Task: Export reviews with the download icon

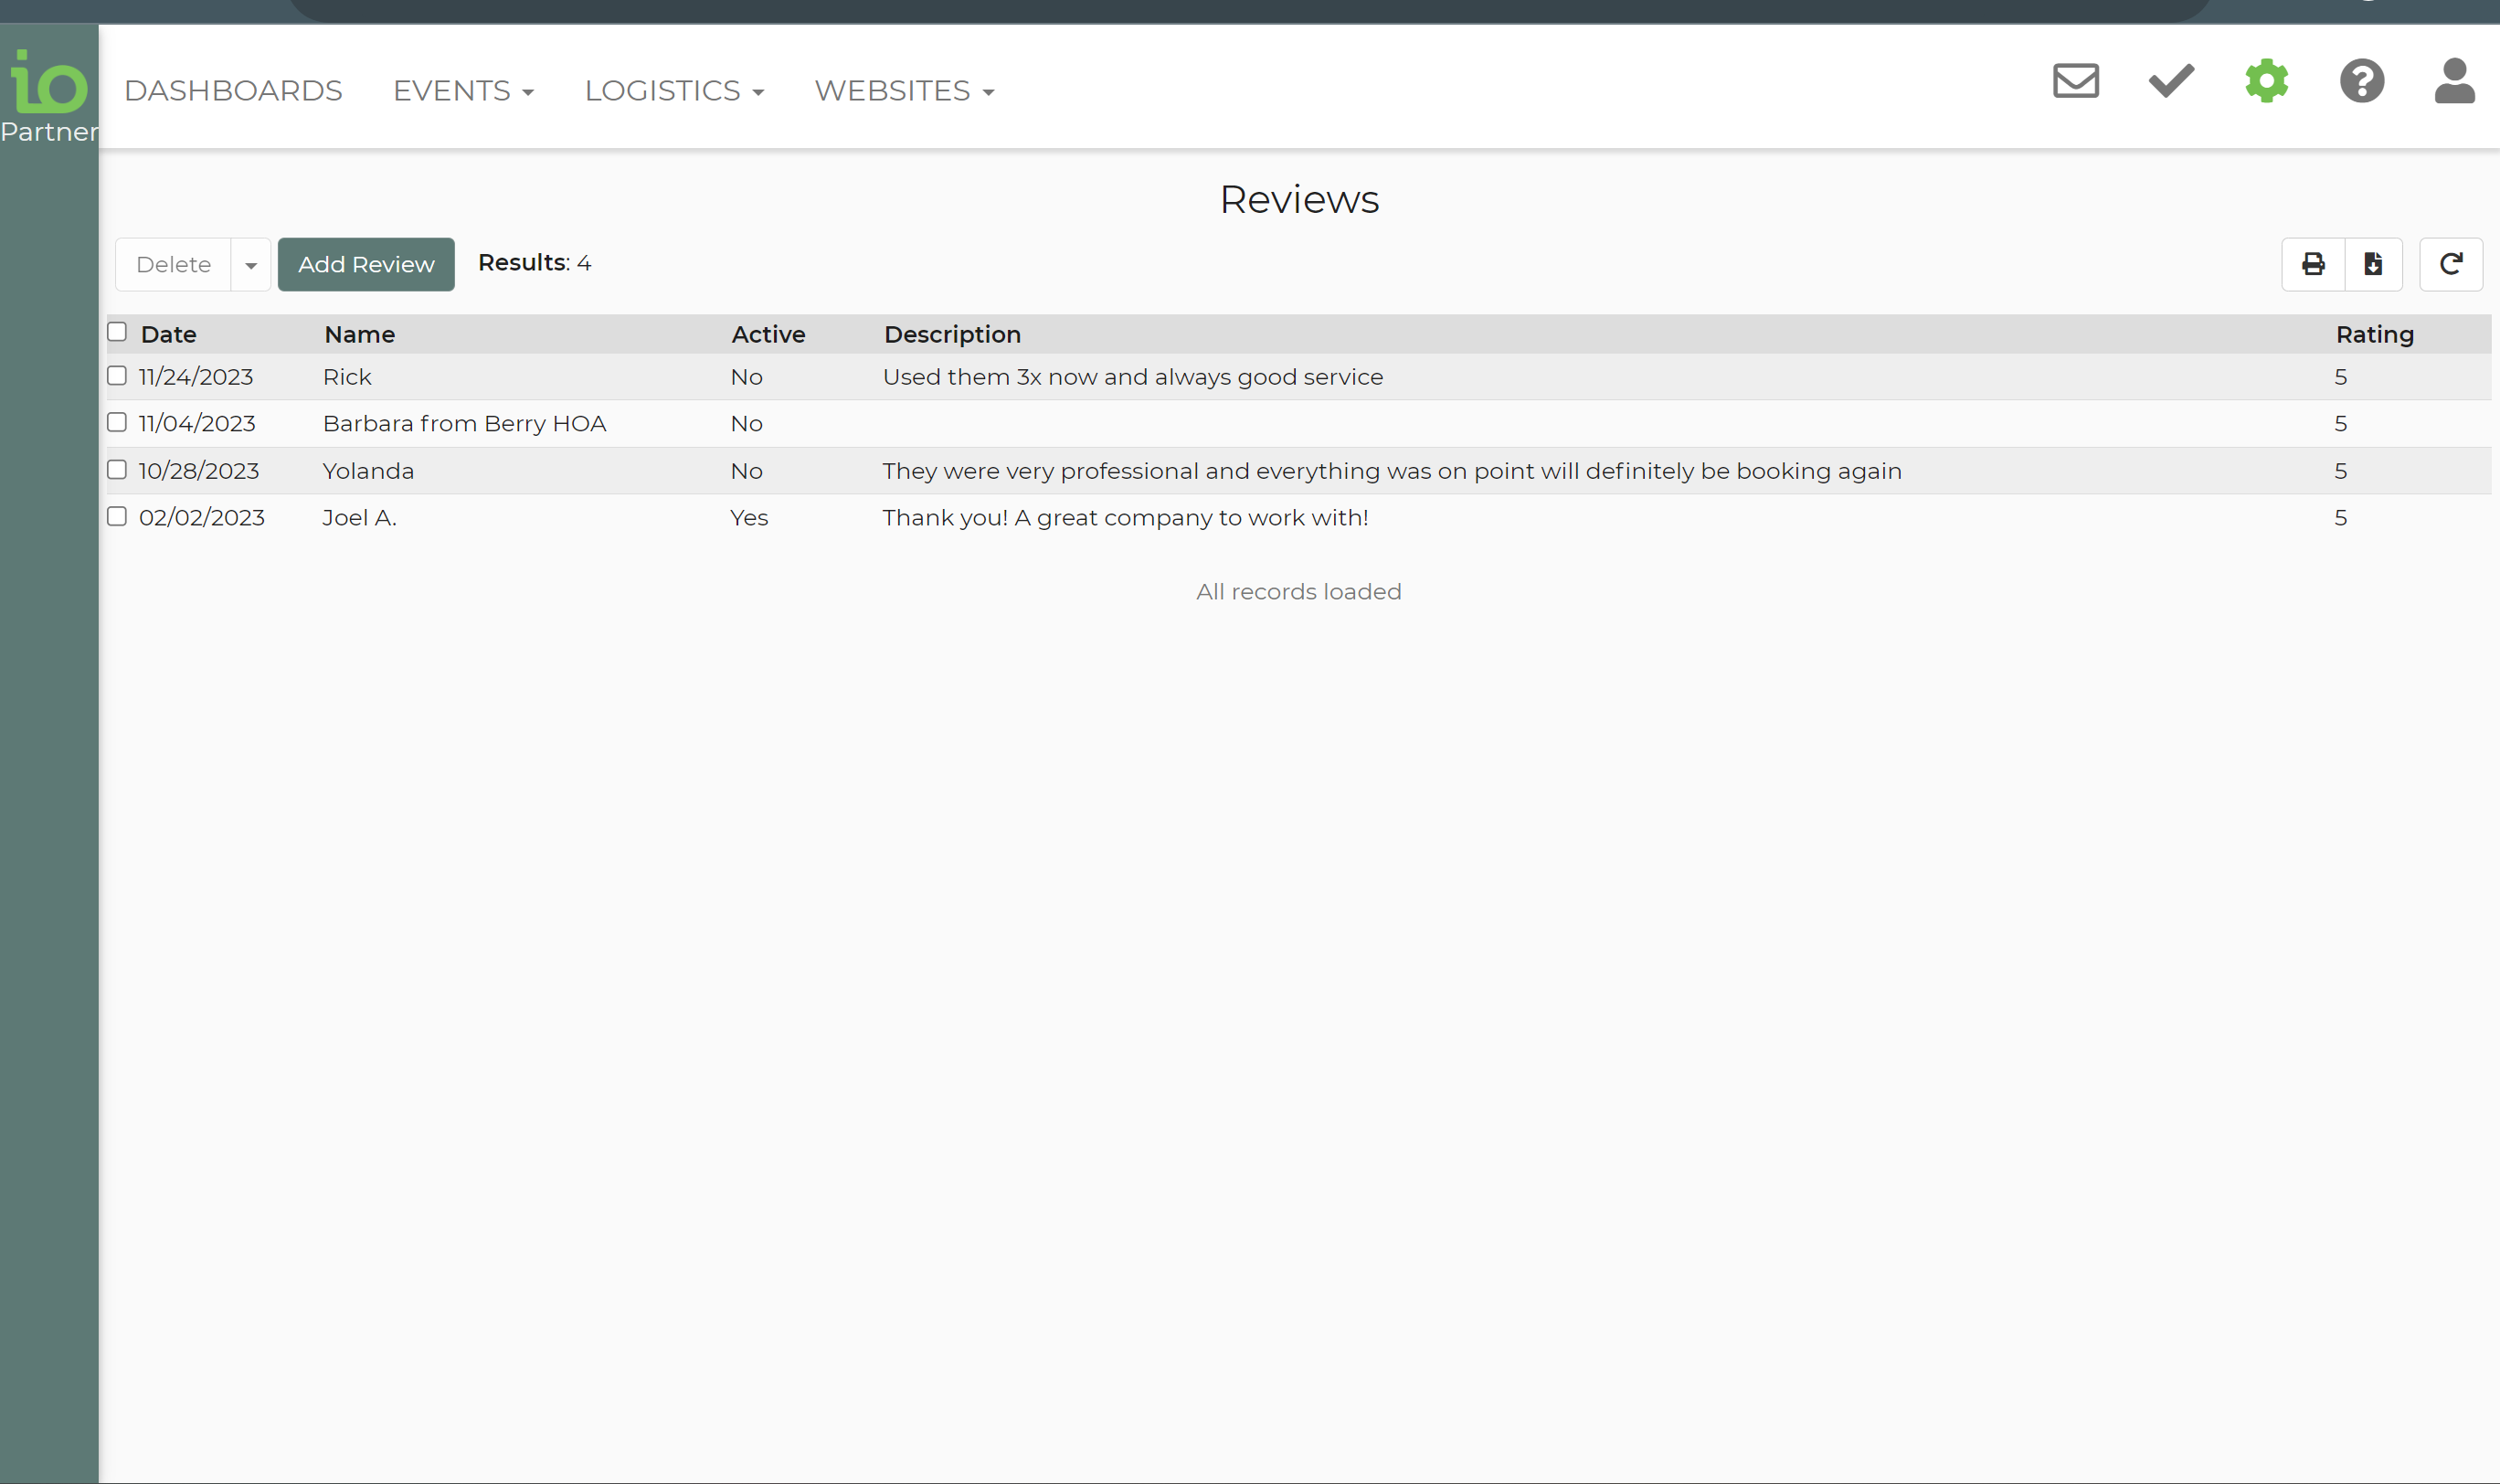Action: click(x=2373, y=264)
